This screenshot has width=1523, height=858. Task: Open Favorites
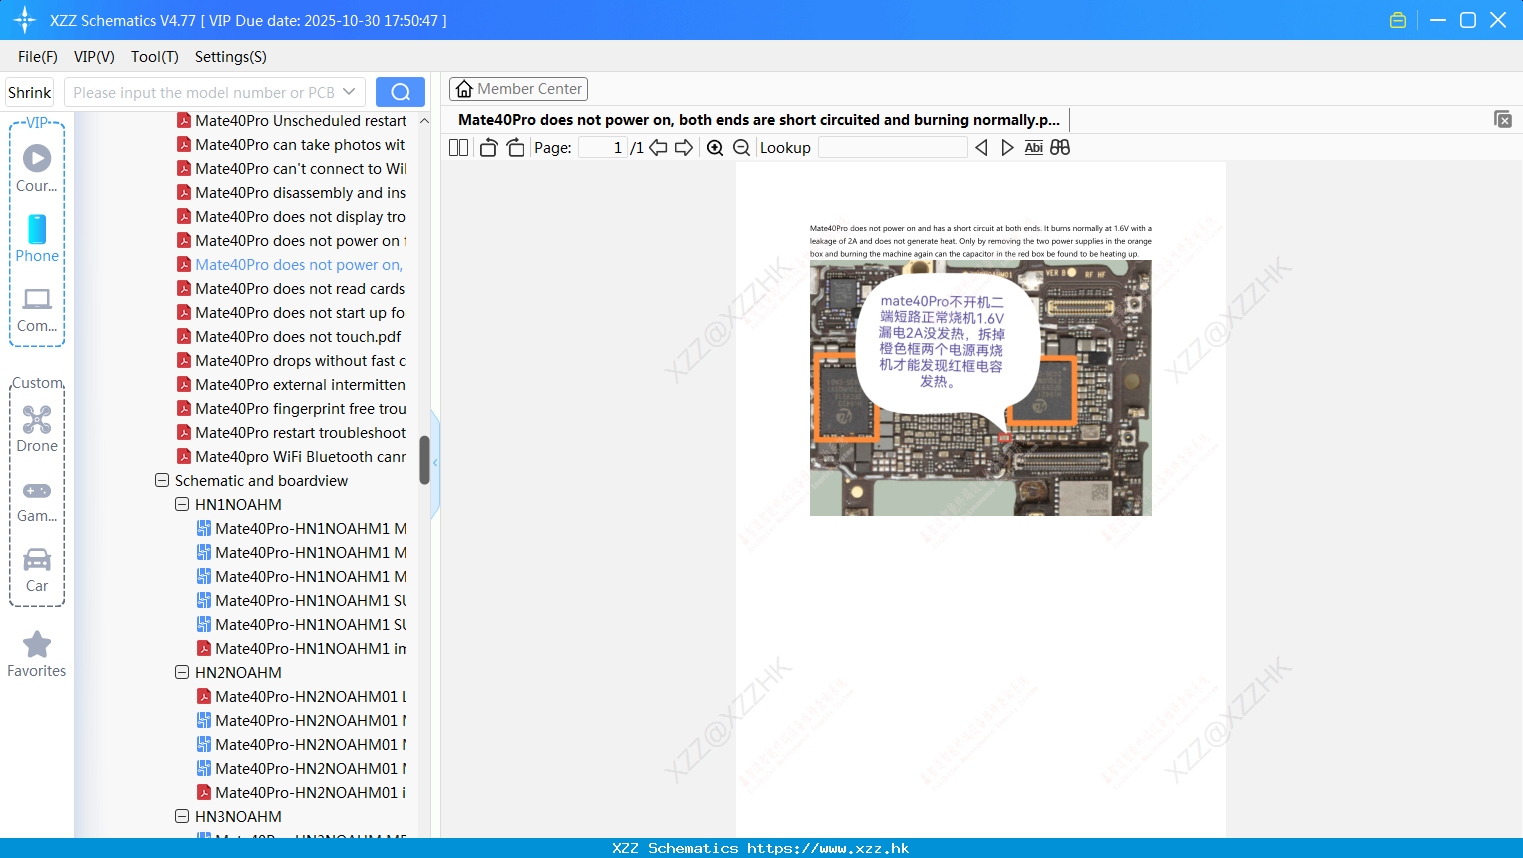pyautogui.click(x=37, y=654)
